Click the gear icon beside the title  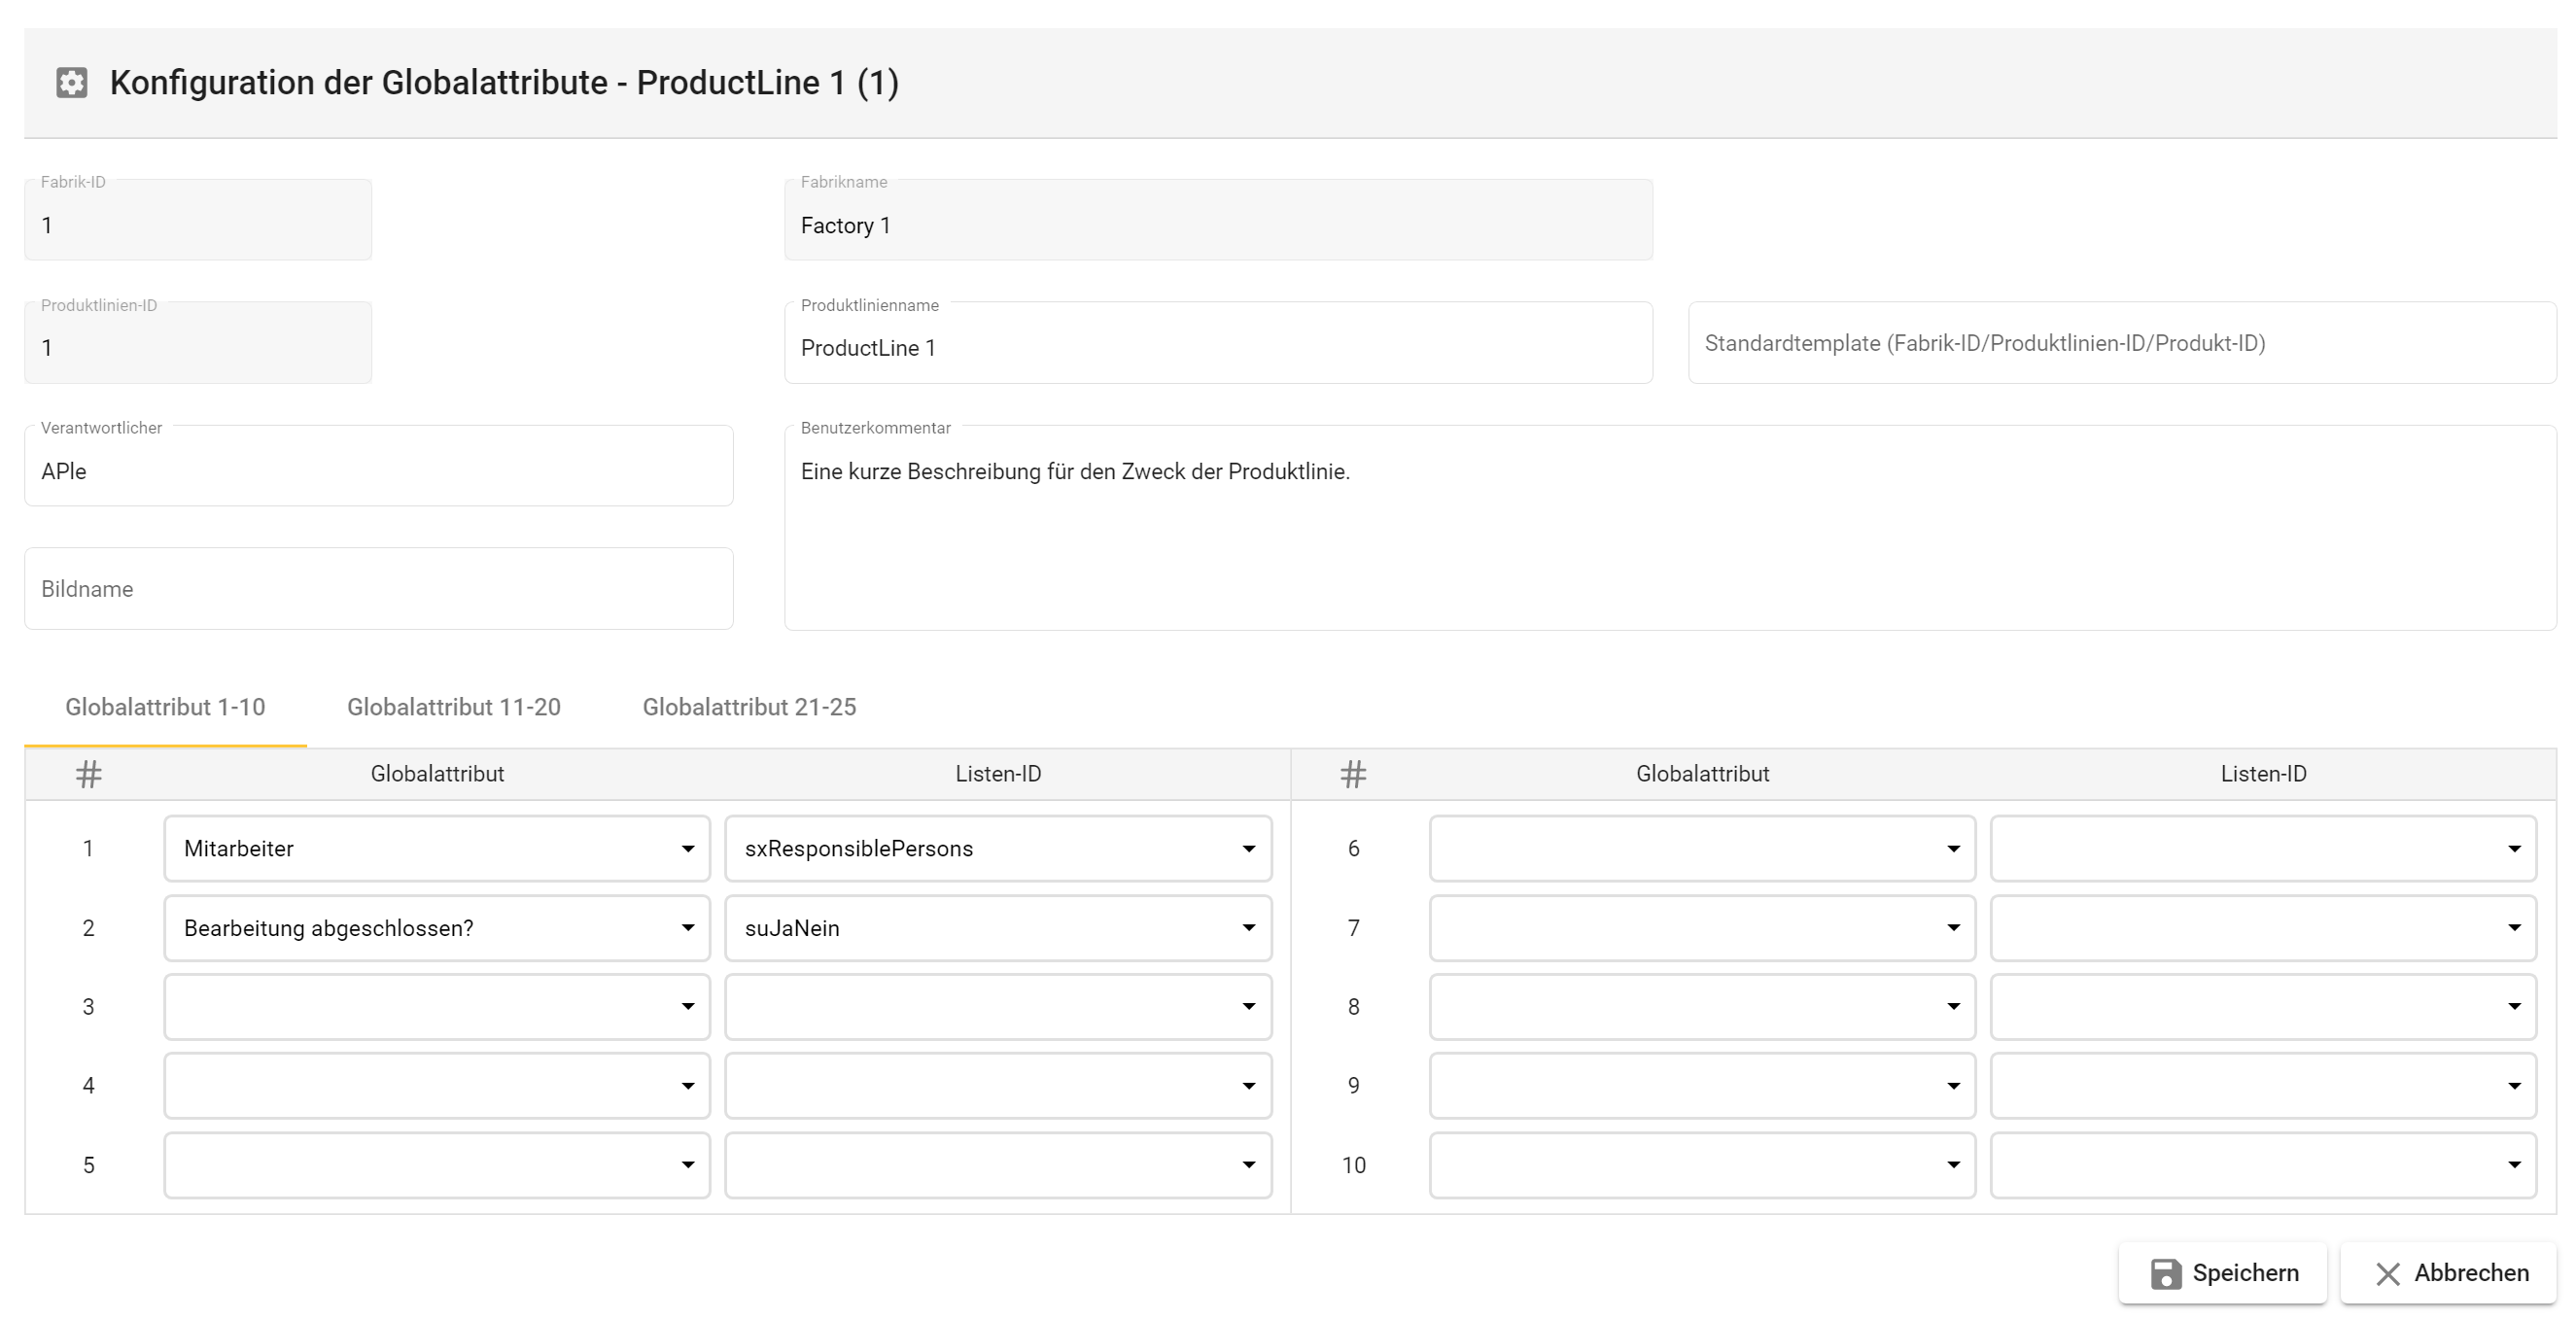pos(72,82)
